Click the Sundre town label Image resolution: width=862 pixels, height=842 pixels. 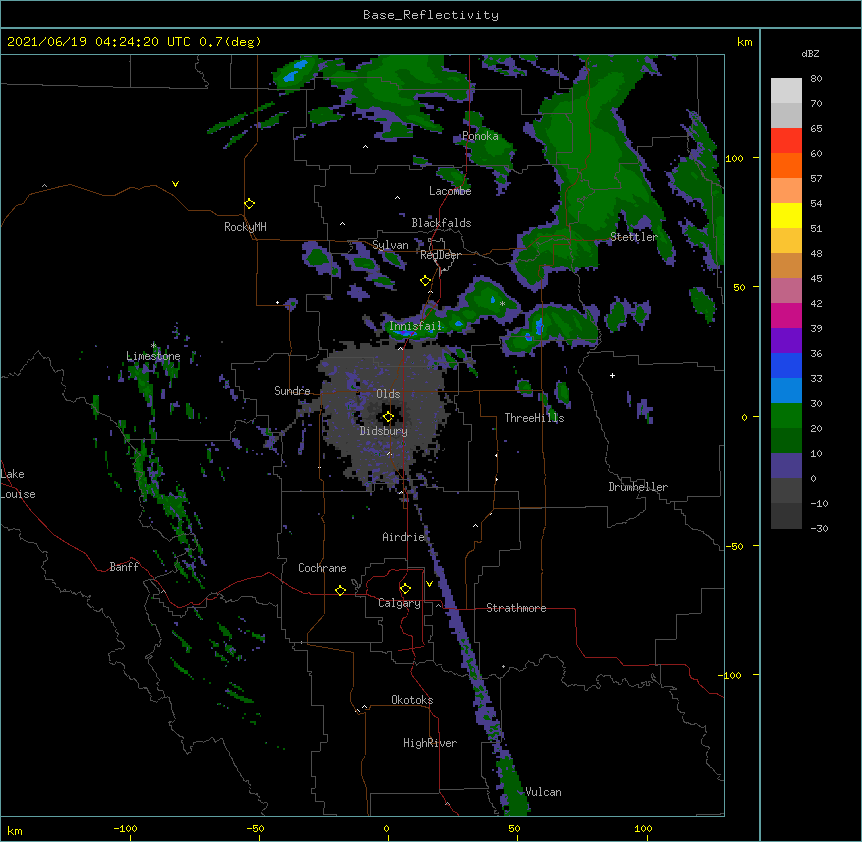(x=292, y=391)
